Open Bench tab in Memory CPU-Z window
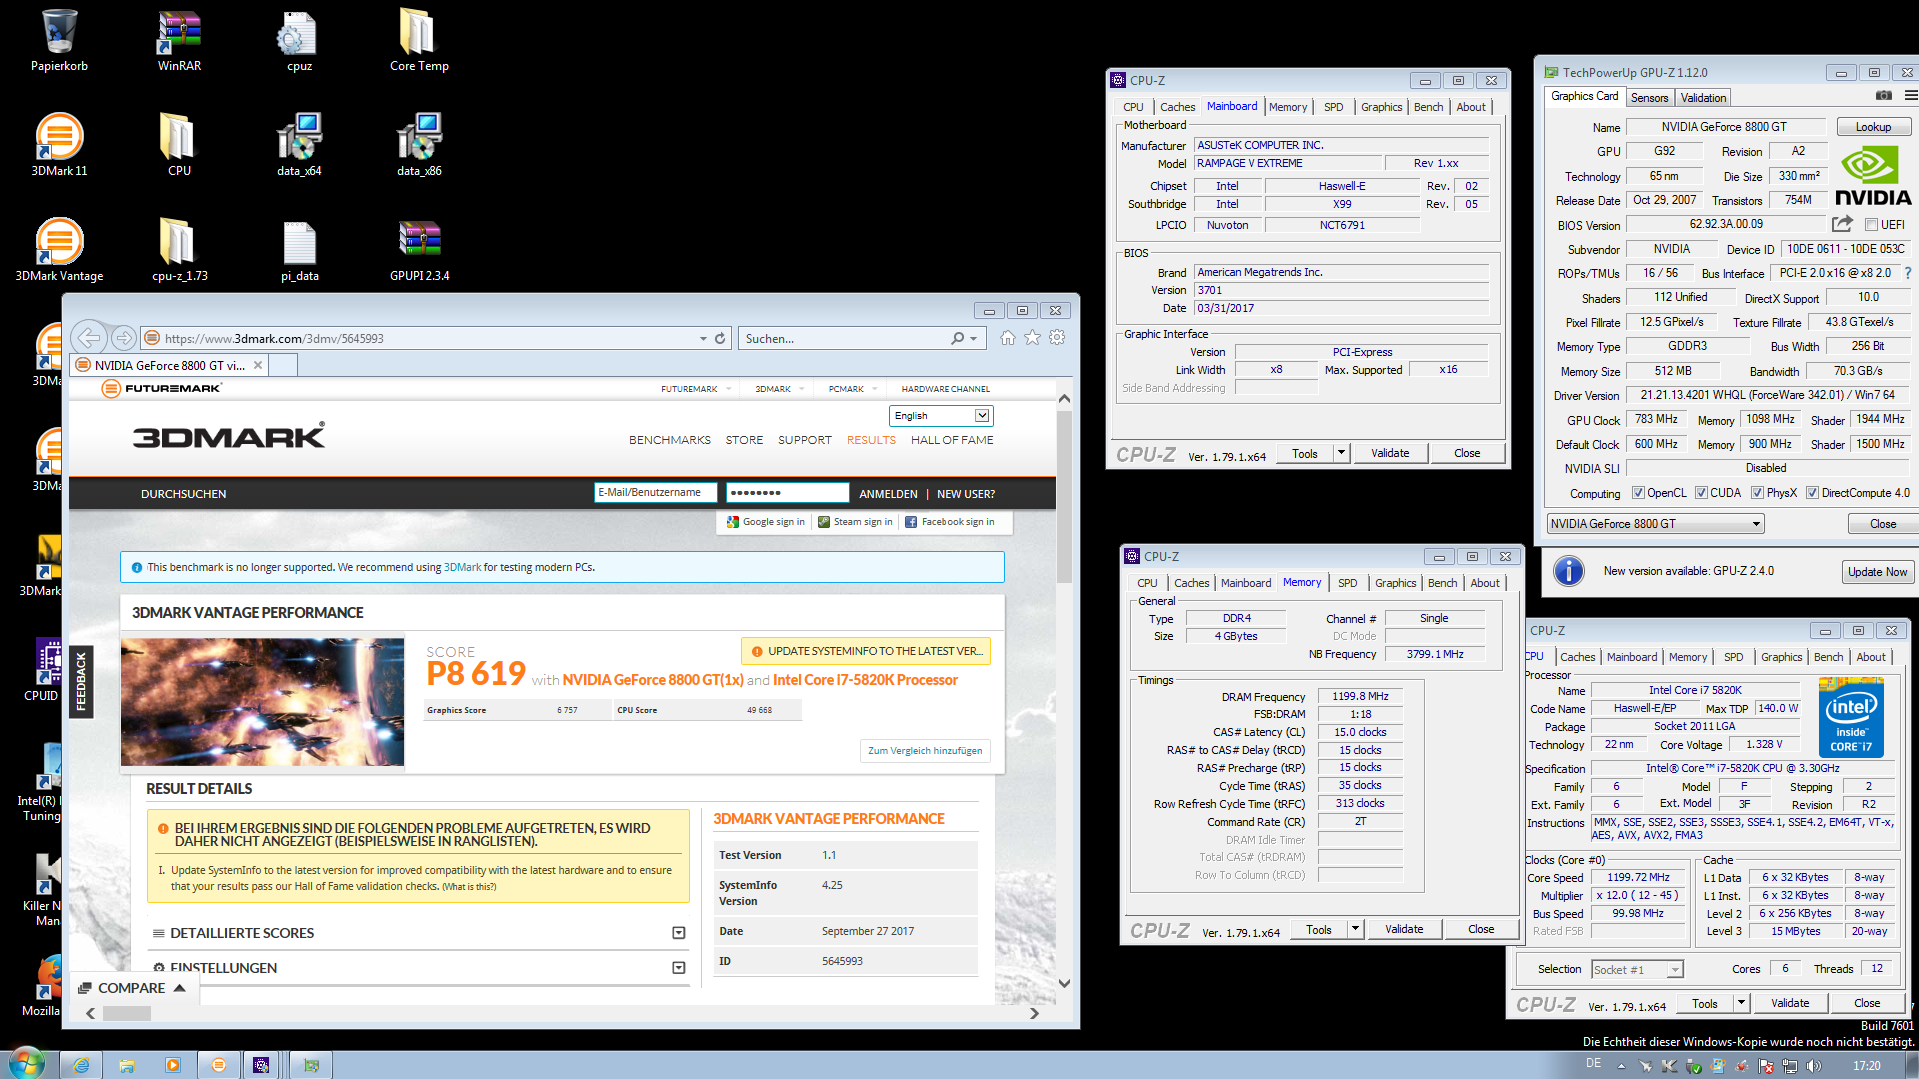Viewport: 1919px width, 1079px height. 1442,583
